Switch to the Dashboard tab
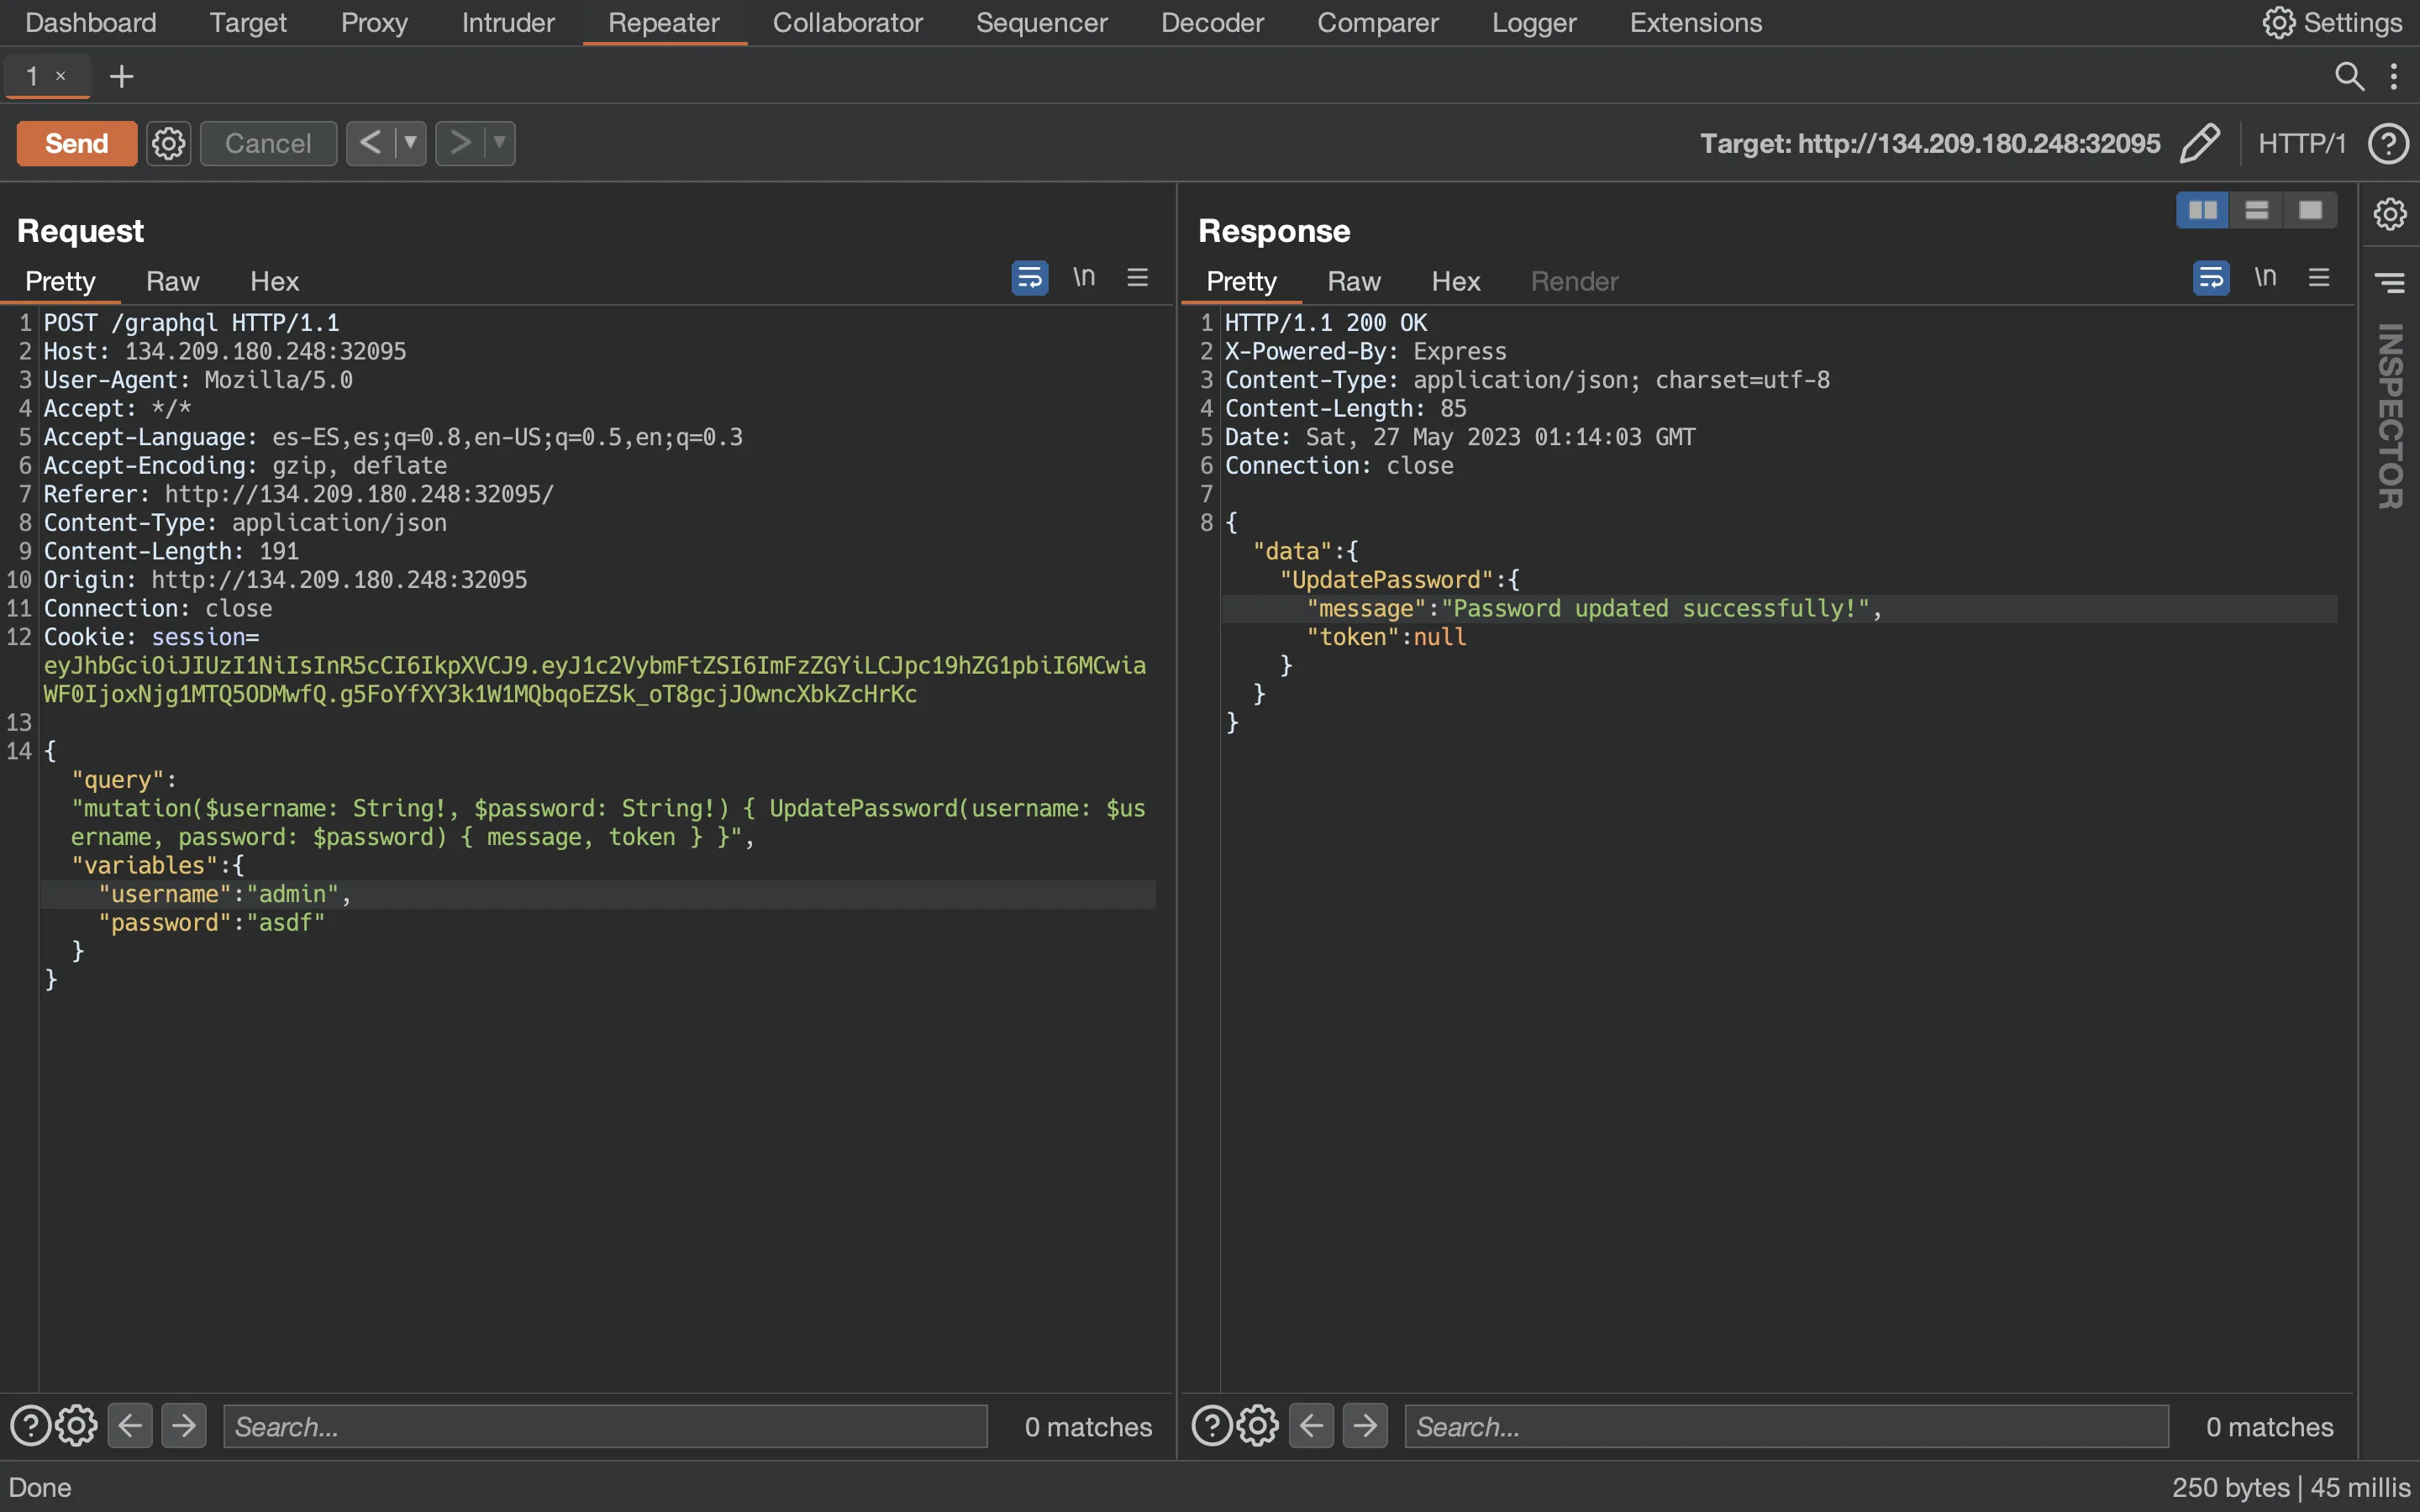This screenshot has width=2420, height=1512. (91, 22)
